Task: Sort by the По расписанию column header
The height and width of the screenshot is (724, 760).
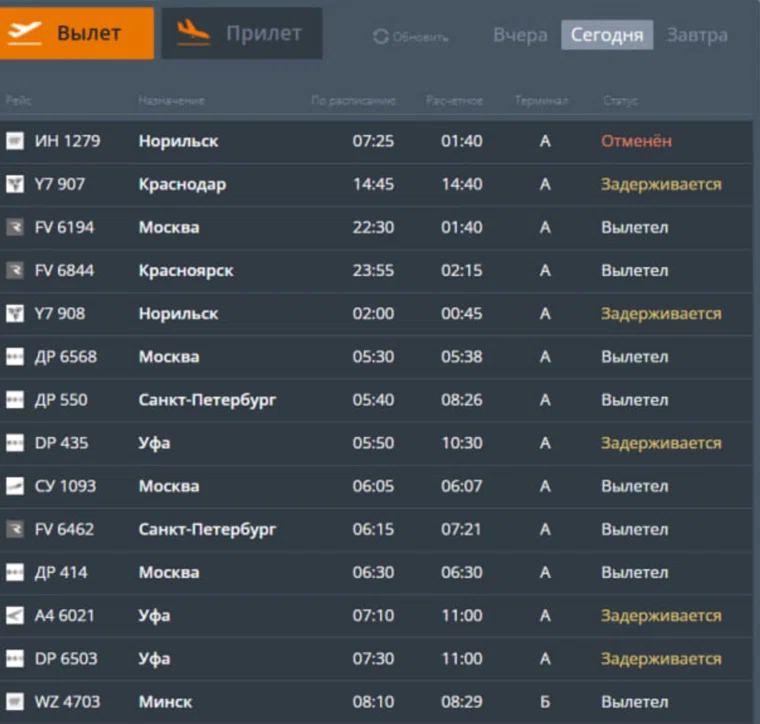Action: 353,101
